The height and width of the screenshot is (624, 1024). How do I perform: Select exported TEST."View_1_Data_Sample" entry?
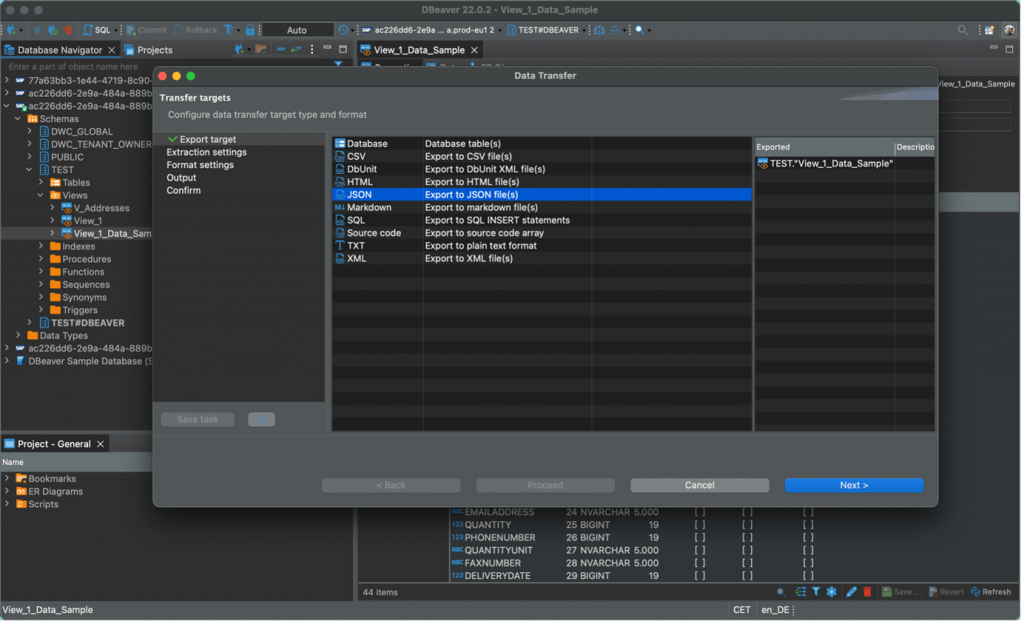click(825, 164)
